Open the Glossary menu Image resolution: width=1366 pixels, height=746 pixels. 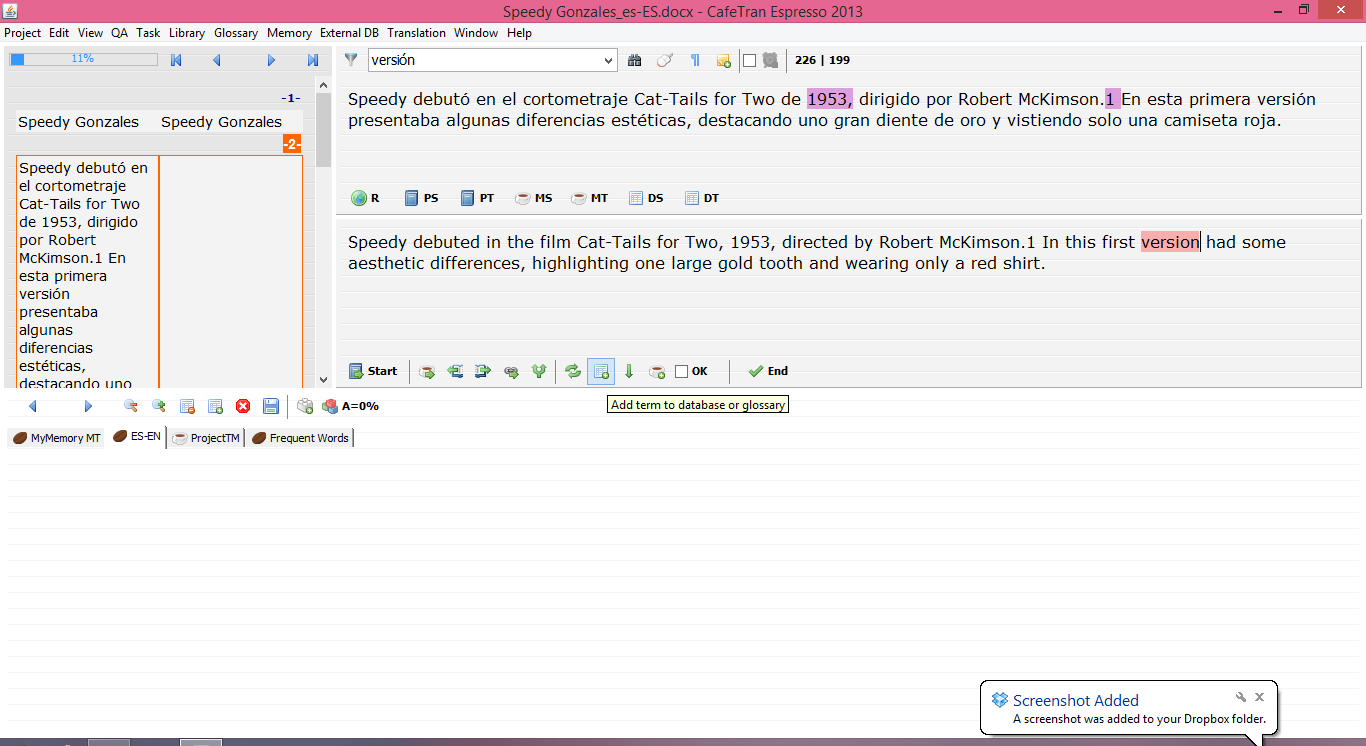click(x=236, y=33)
